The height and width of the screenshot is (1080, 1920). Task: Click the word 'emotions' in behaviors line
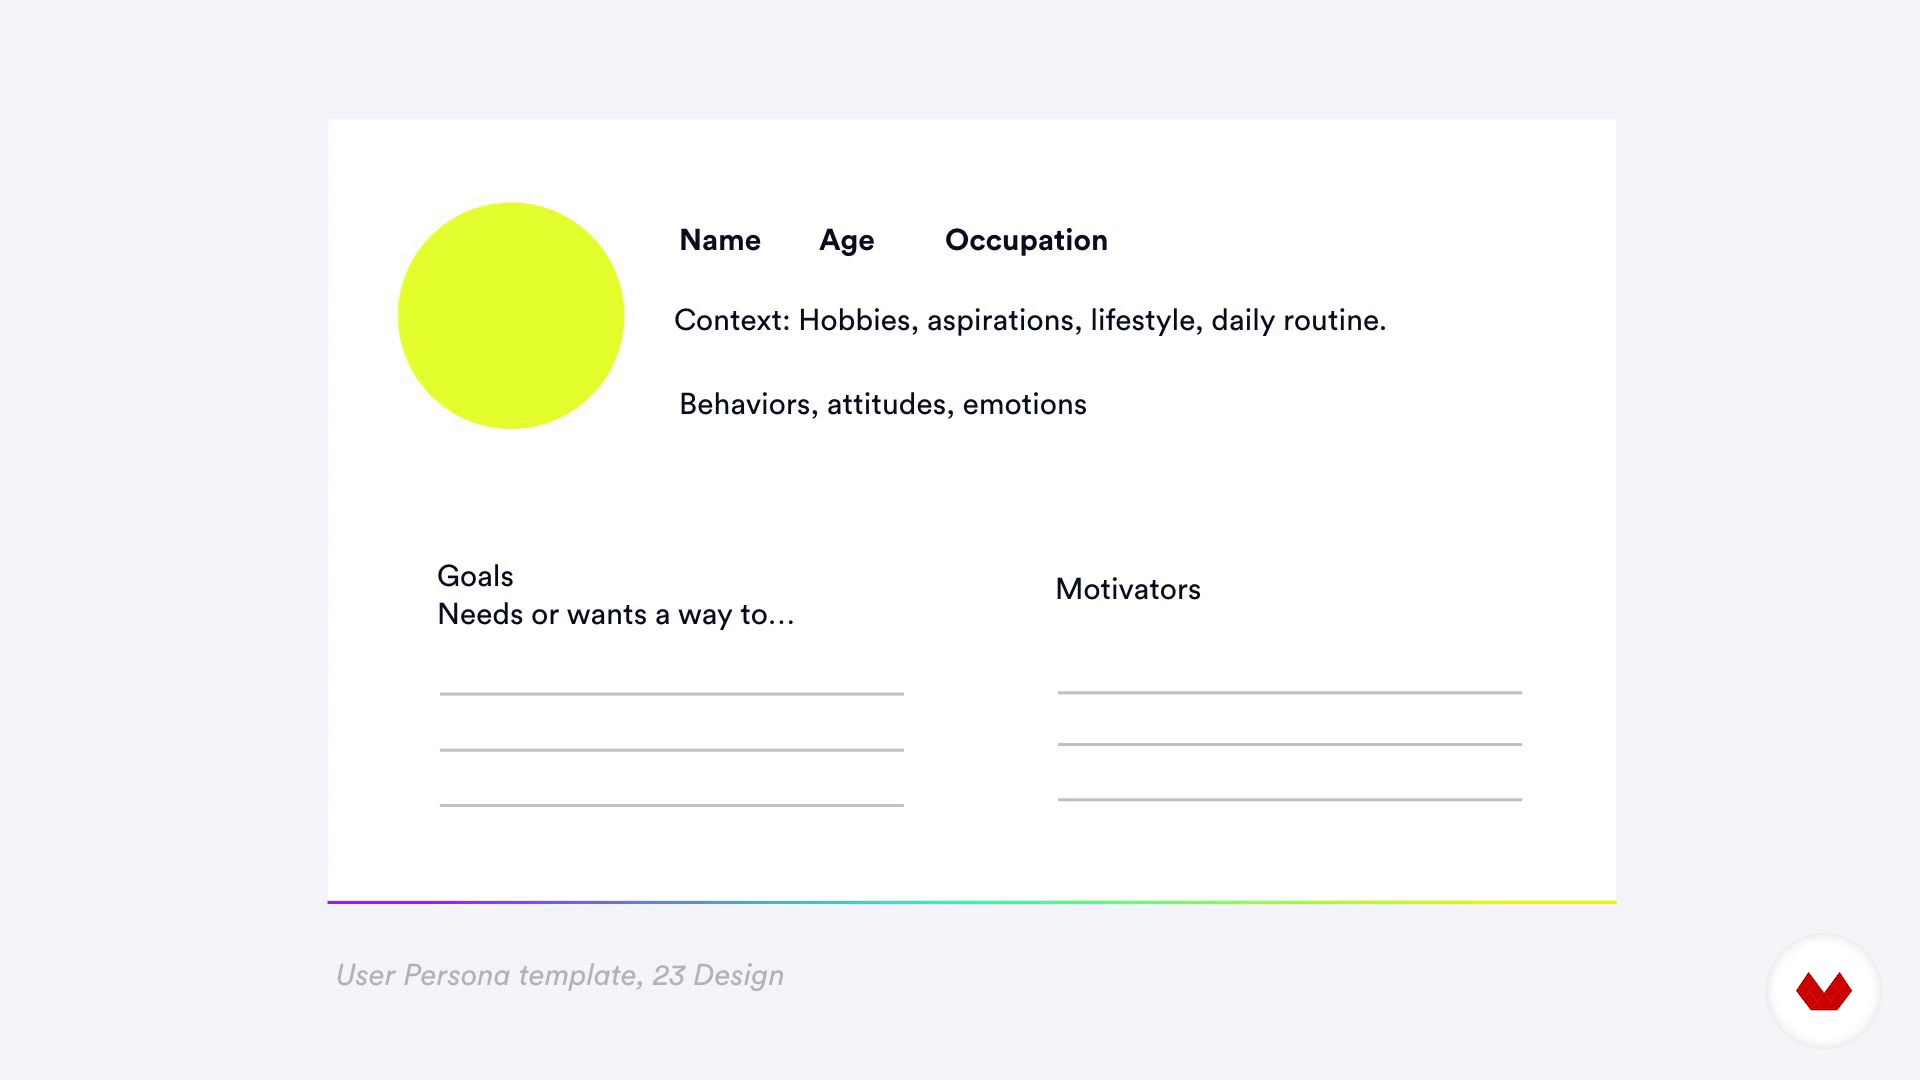pyautogui.click(x=1024, y=404)
